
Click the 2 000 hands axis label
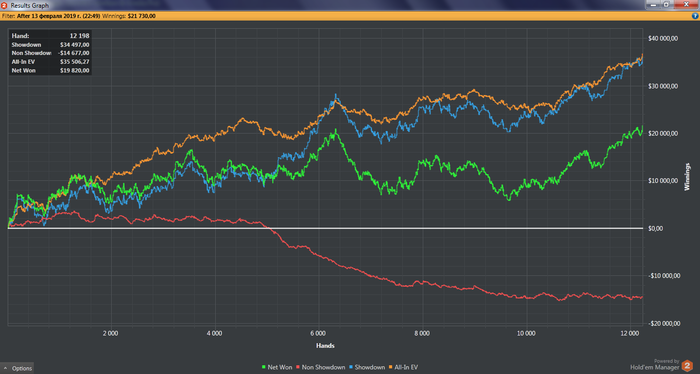(110, 333)
